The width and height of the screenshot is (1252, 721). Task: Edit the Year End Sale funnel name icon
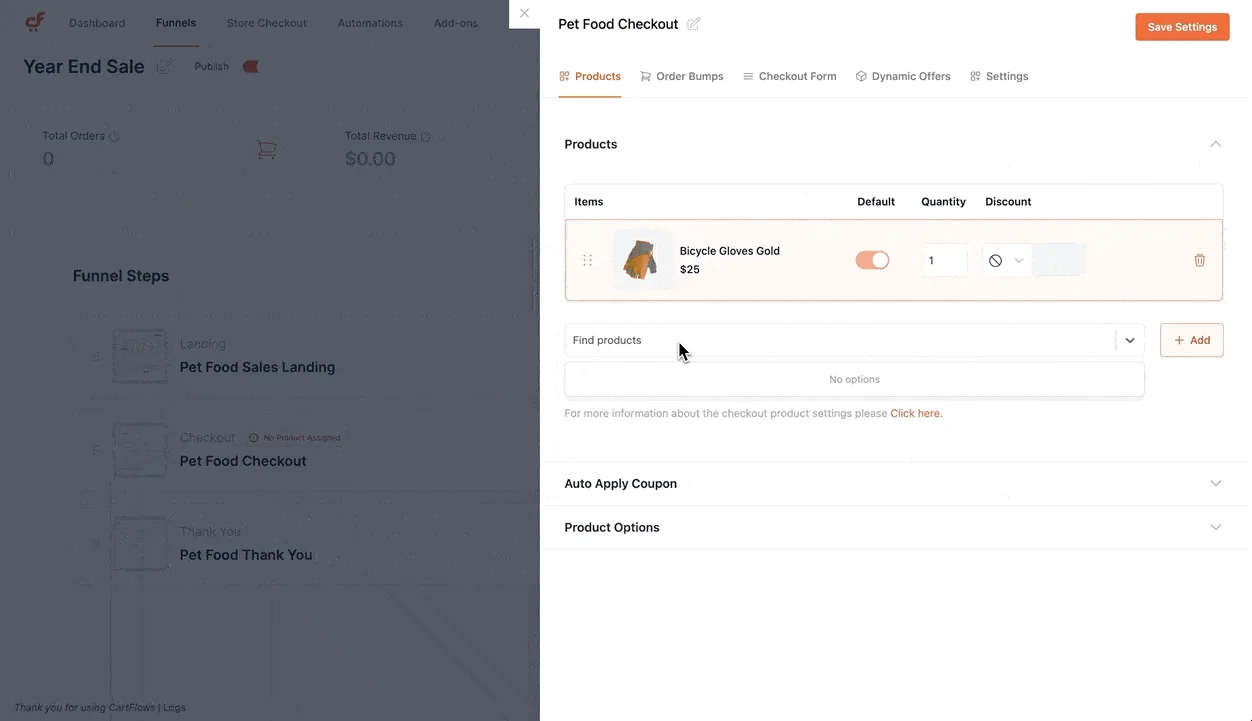164,67
